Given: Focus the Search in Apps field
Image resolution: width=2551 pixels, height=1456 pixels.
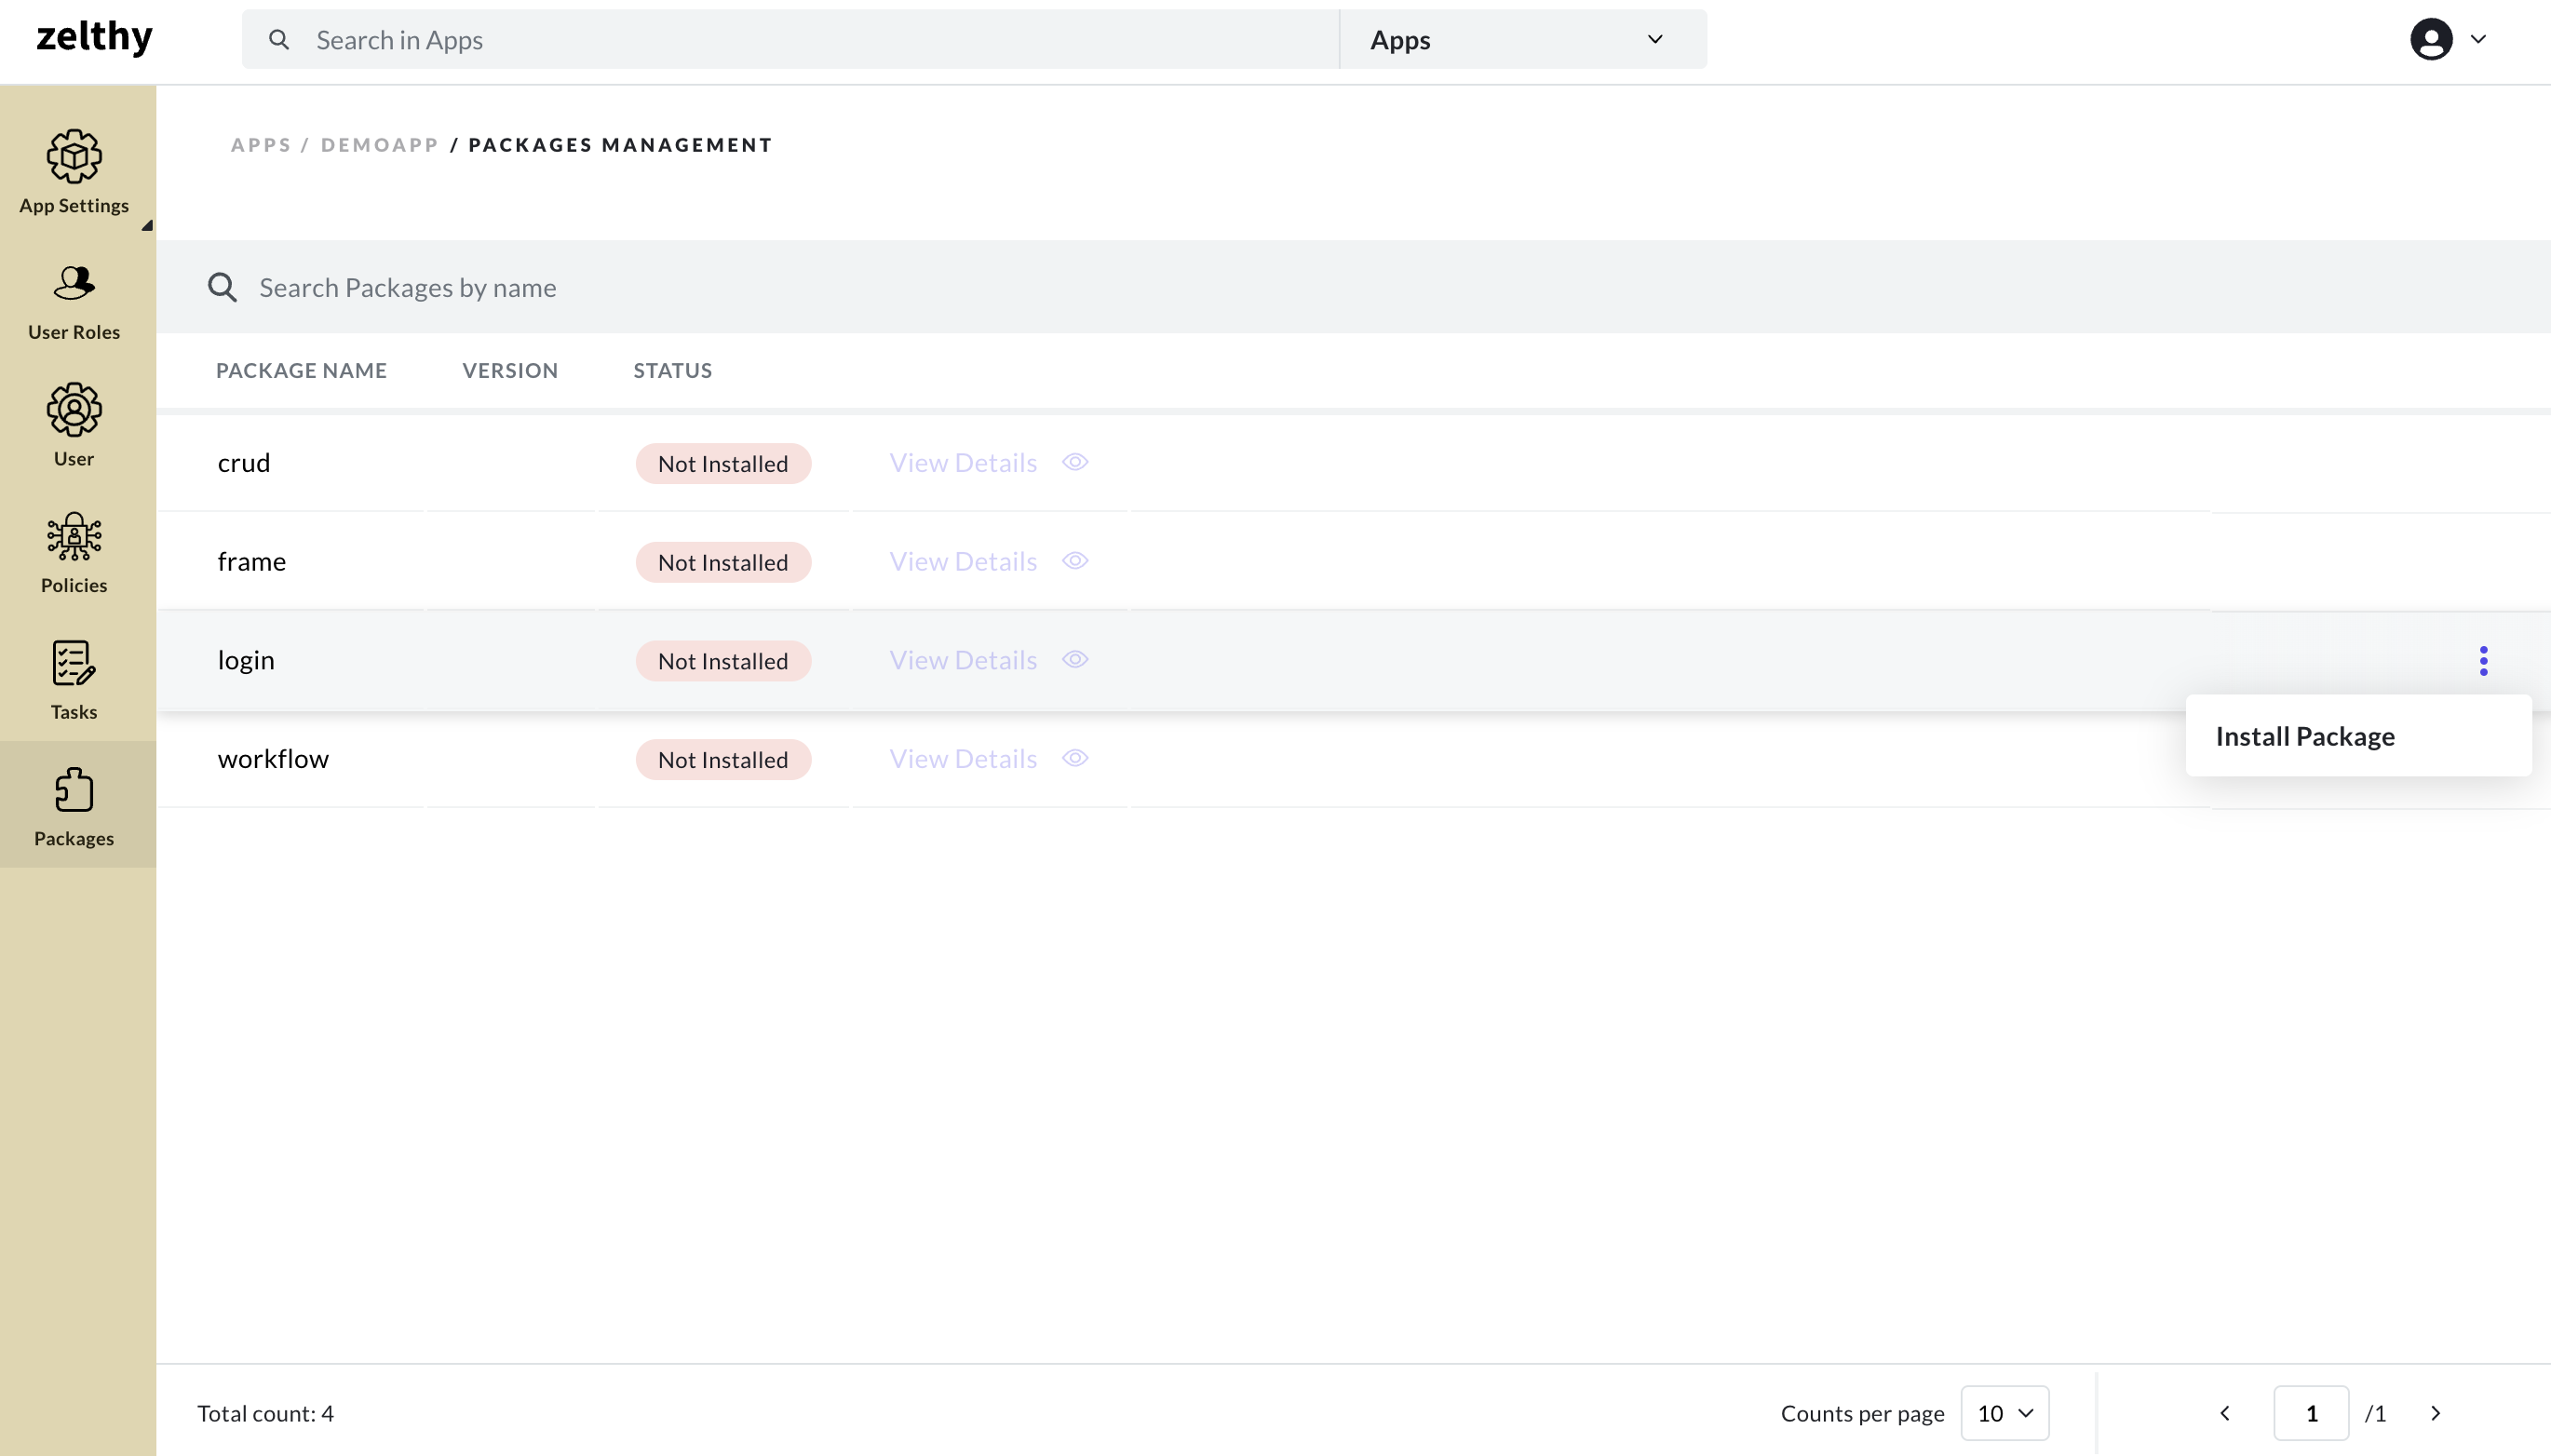Looking at the screenshot, I should (x=790, y=40).
